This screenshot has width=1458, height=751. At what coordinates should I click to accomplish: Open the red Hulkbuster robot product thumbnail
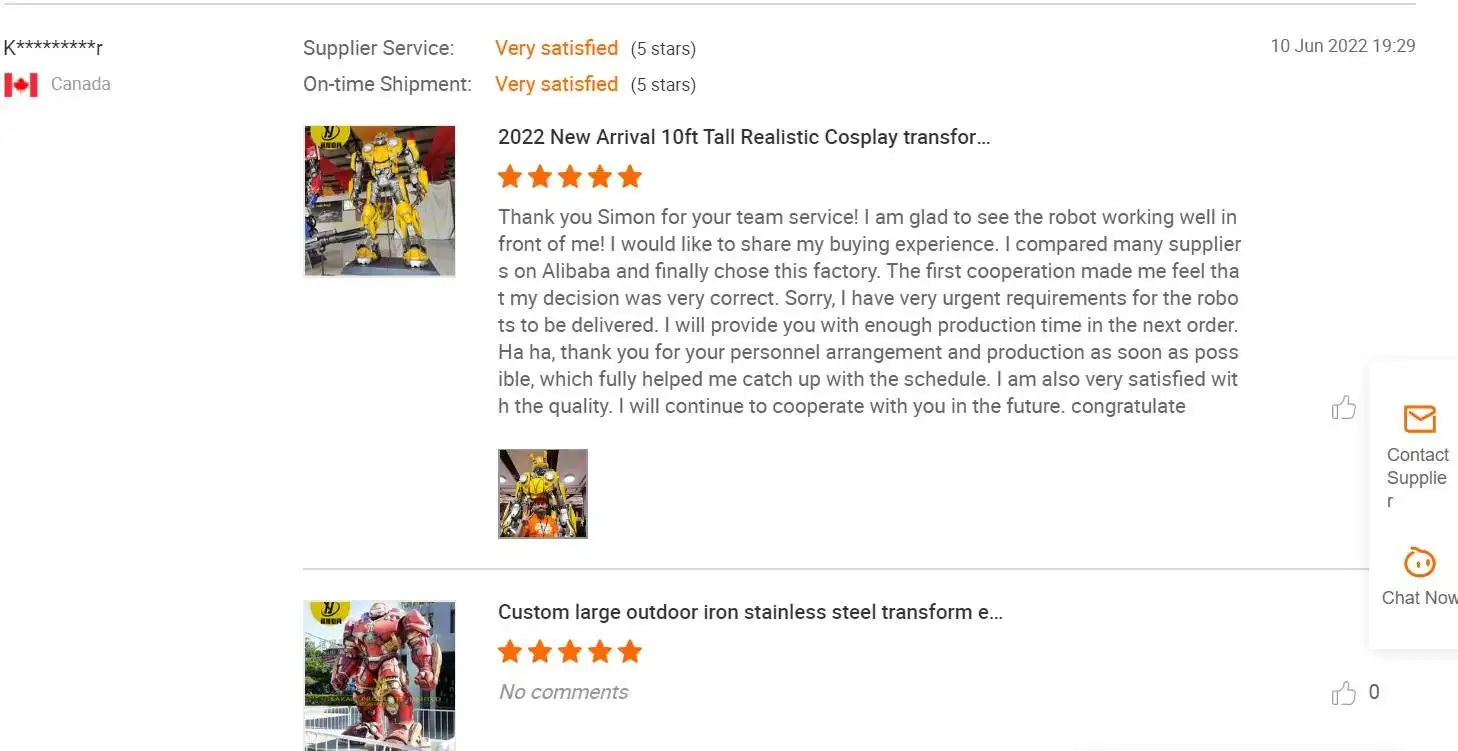(380, 674)
